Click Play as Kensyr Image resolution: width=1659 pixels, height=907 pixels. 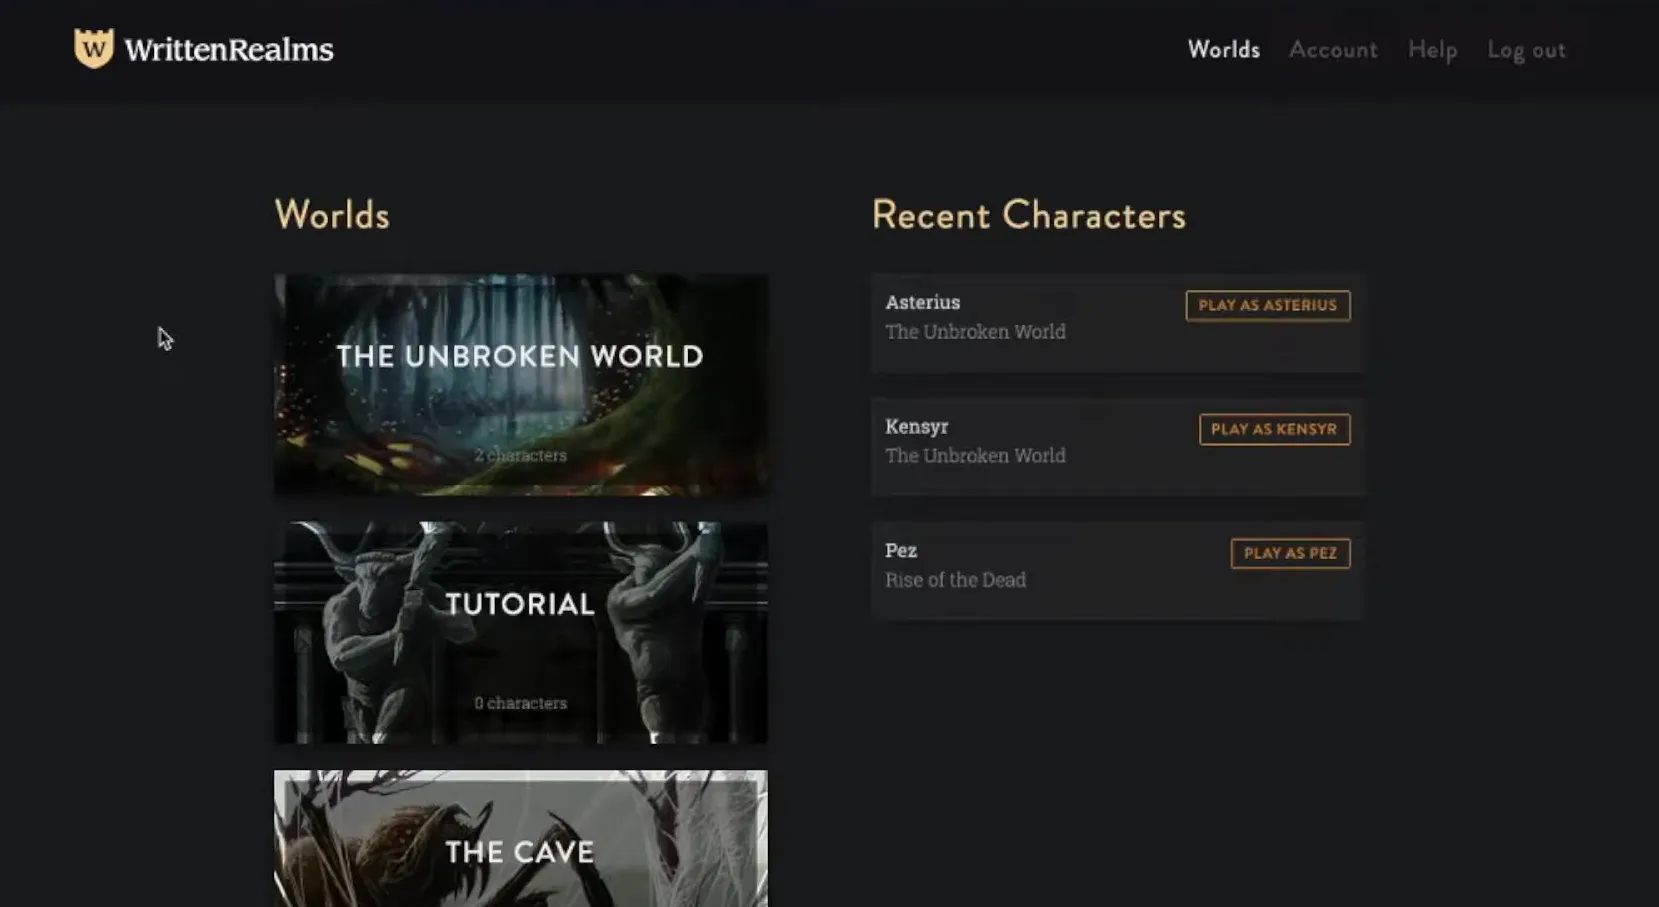pos(1274,429)
